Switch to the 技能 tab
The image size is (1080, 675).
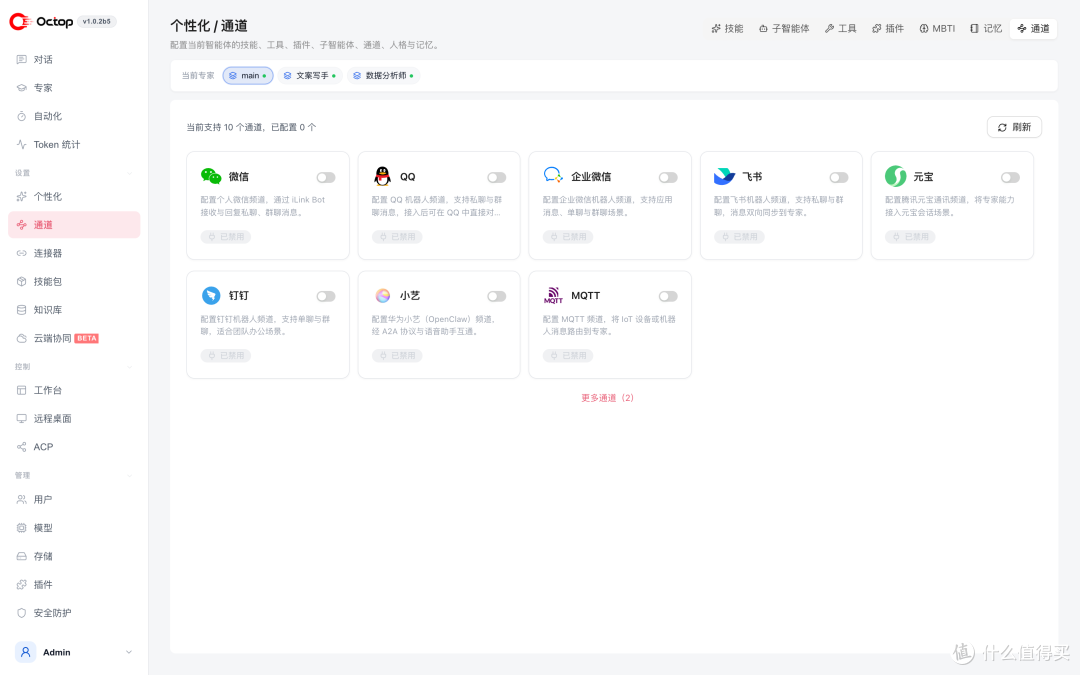[727, 28]
